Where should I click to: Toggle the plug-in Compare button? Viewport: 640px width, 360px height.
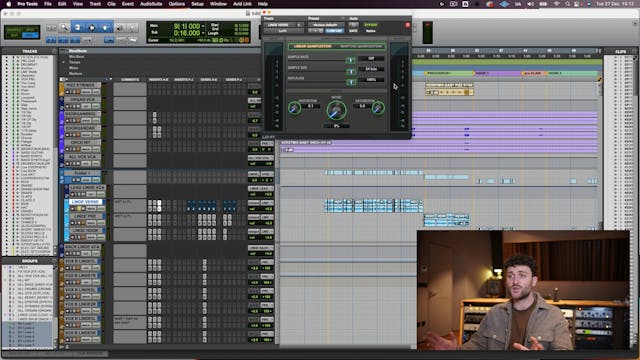pyautogui.click(x=334, y=31)
